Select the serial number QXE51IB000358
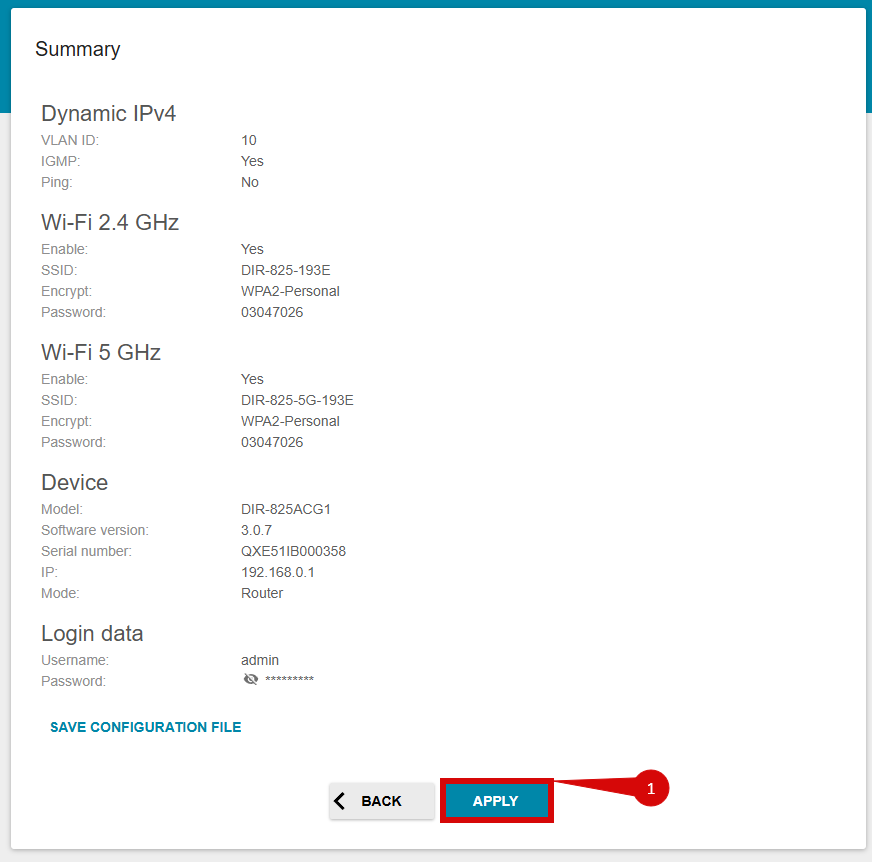Screen dimensions: 872x862 click(293, 551)
